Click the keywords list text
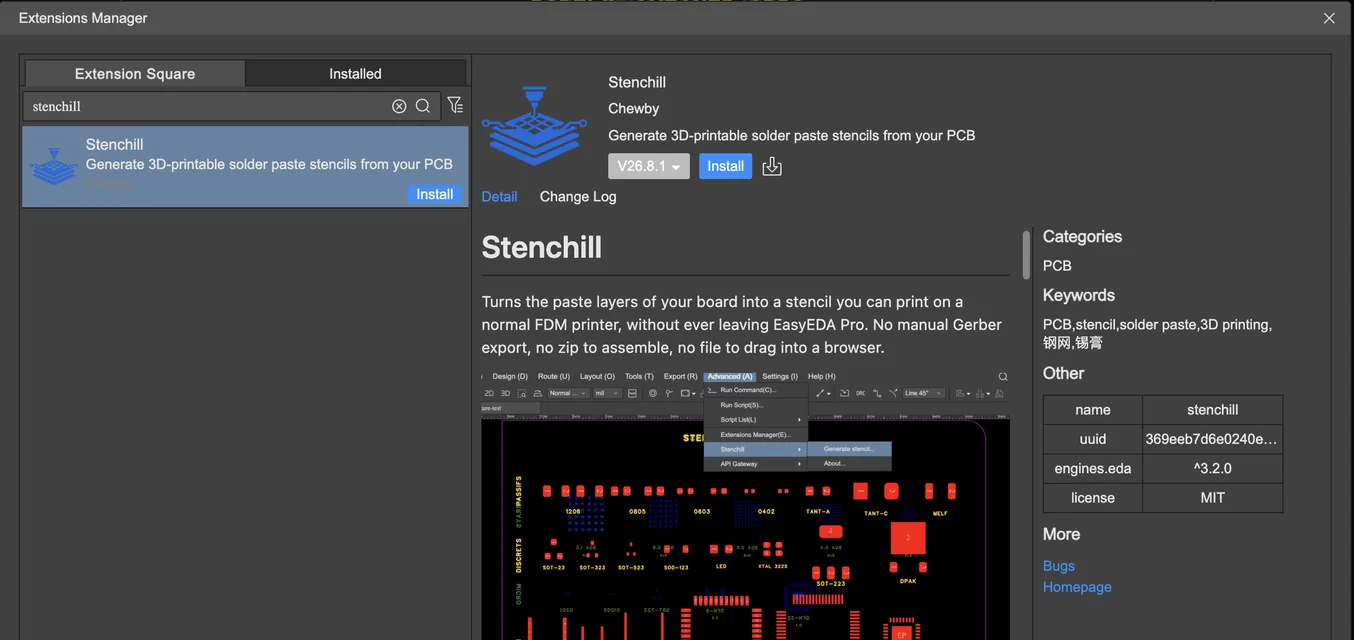Viewport: 1354px width, 640px height. pyautogui.click(x=1157, y=333)
